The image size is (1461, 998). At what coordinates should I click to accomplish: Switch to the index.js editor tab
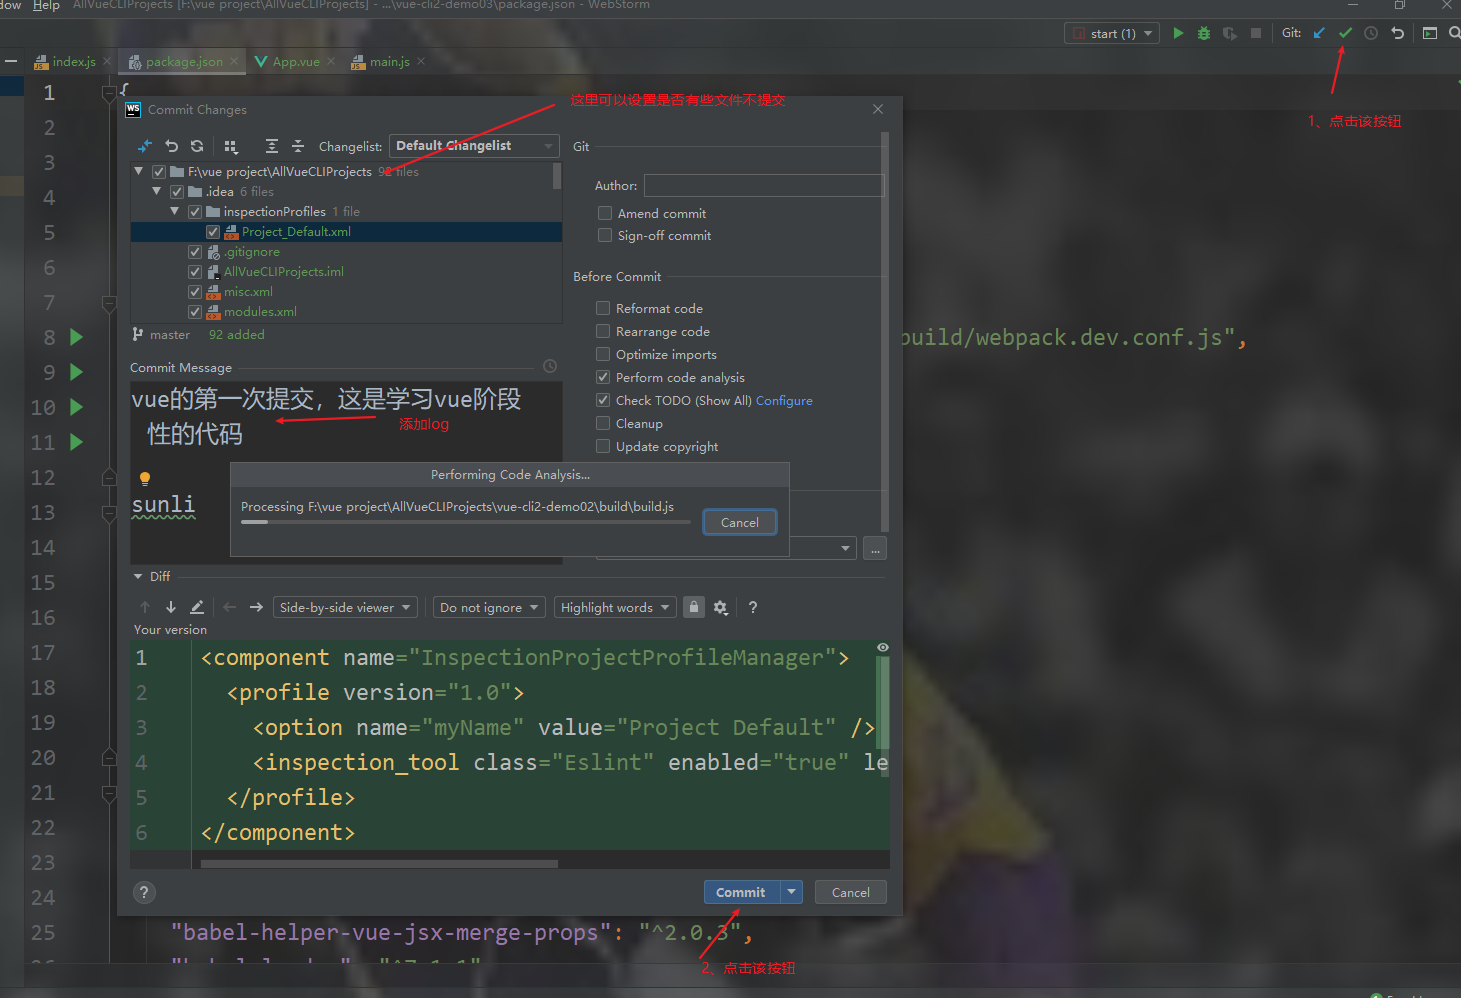(73, 62)
